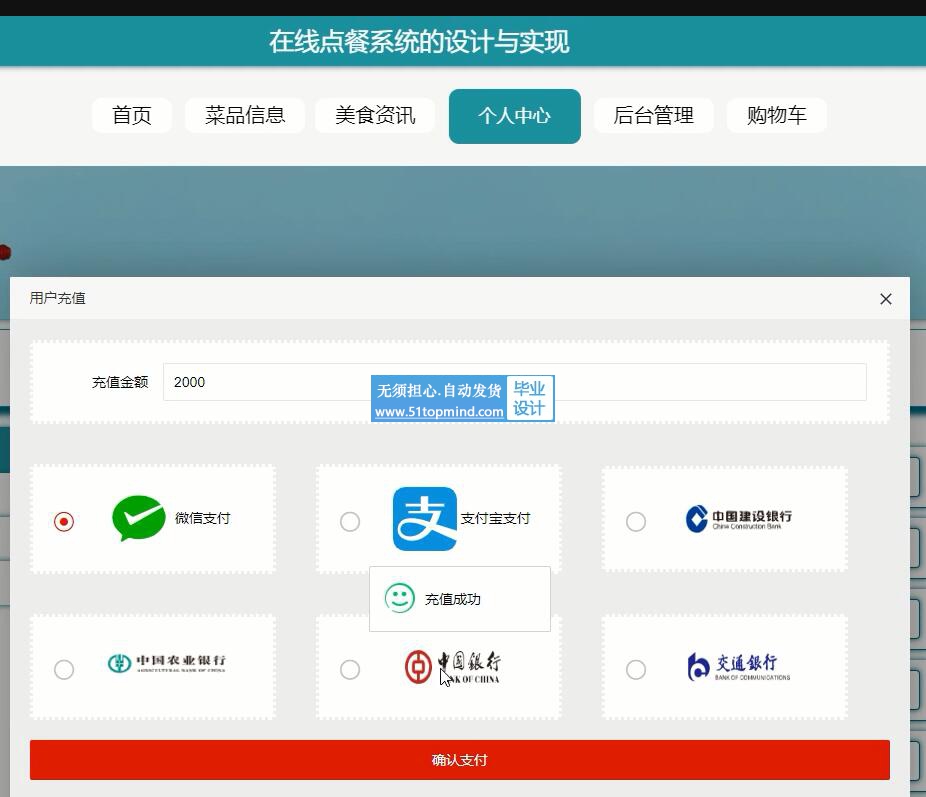Click the blue Alipay logo
Image resolution: width=926 pixels, height=797 pixels.
point(425,519)
